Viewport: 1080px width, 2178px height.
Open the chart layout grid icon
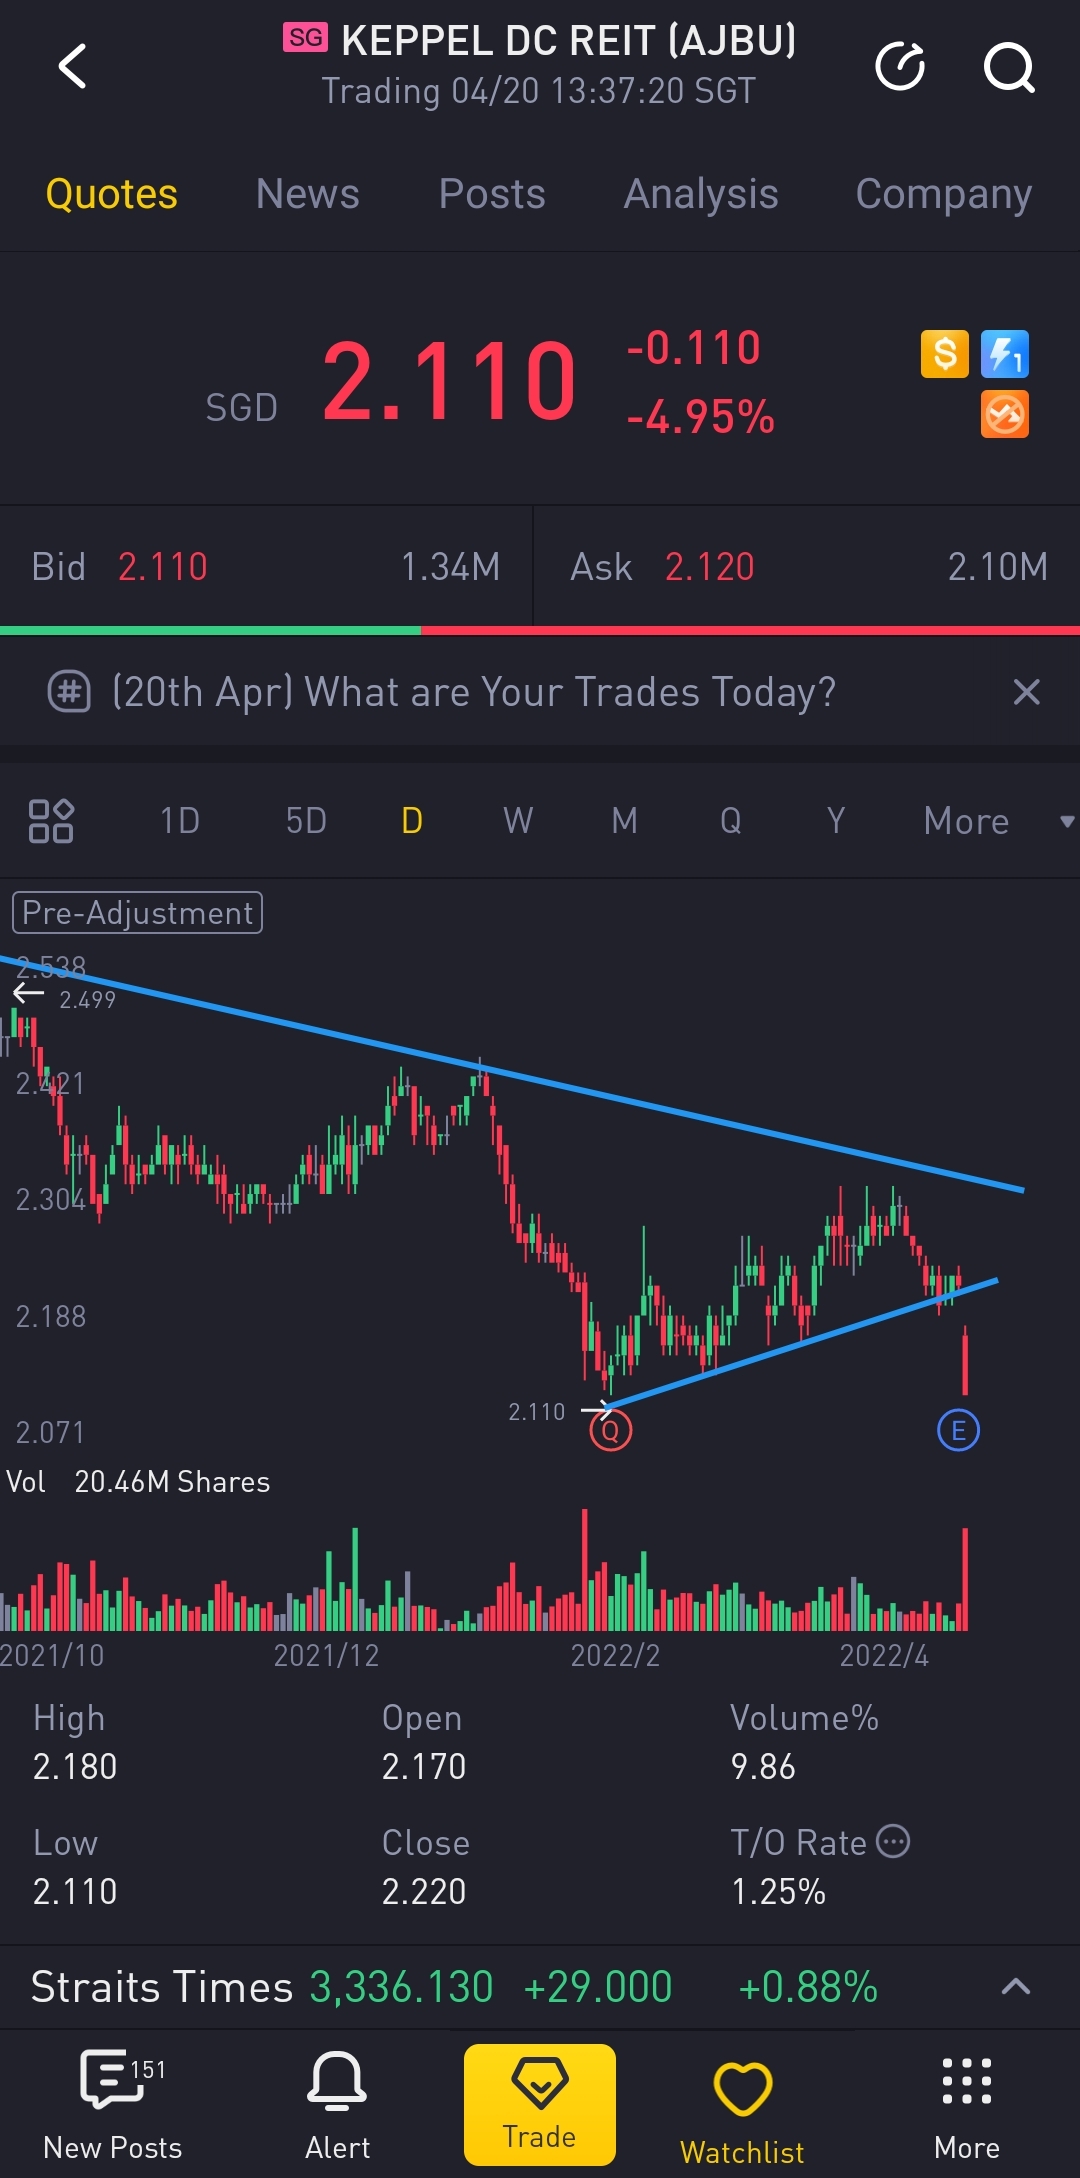[51, 821]
